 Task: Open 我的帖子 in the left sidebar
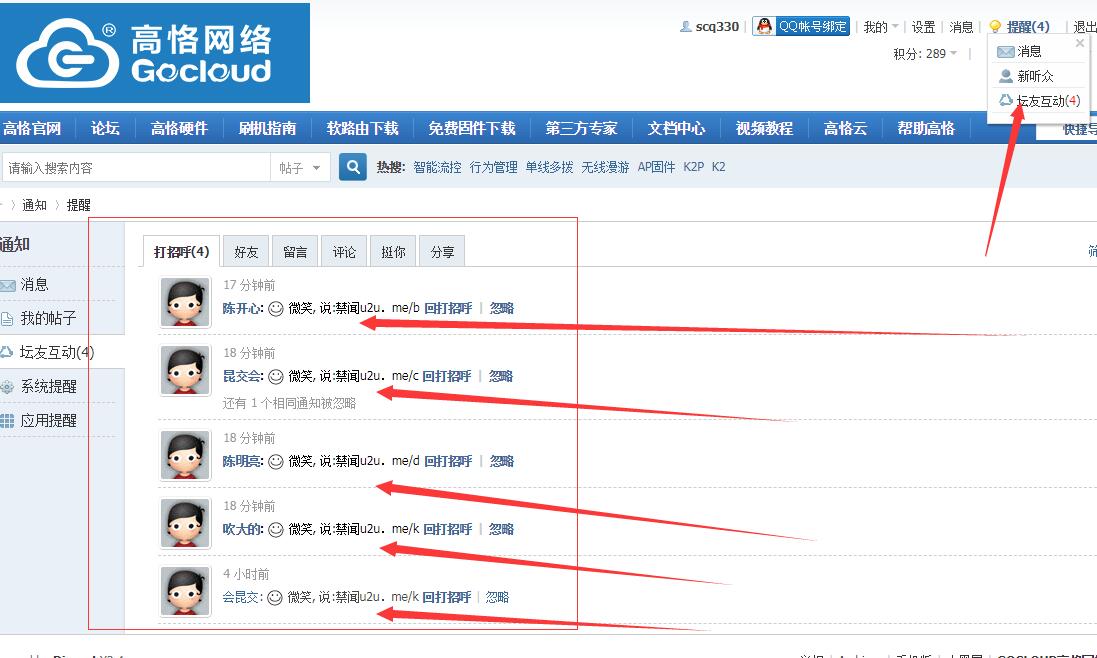point(48,318)
